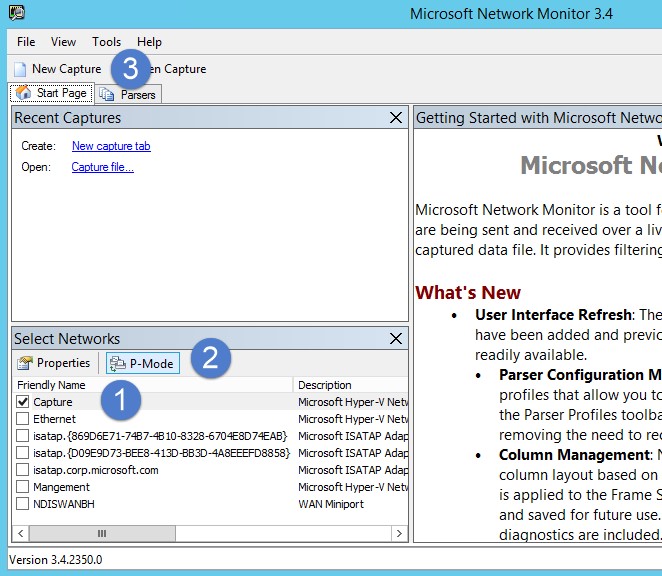Close the Recent Captures panel
This screenshot has width=662, height=576.
[x=396, y=117]
